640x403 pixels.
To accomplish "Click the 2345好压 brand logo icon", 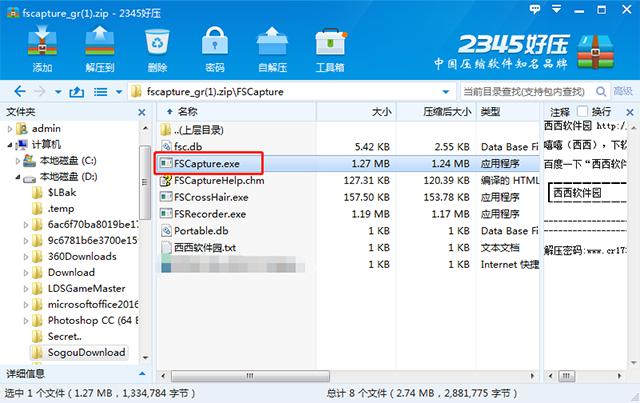I will [x=596, y=52].
